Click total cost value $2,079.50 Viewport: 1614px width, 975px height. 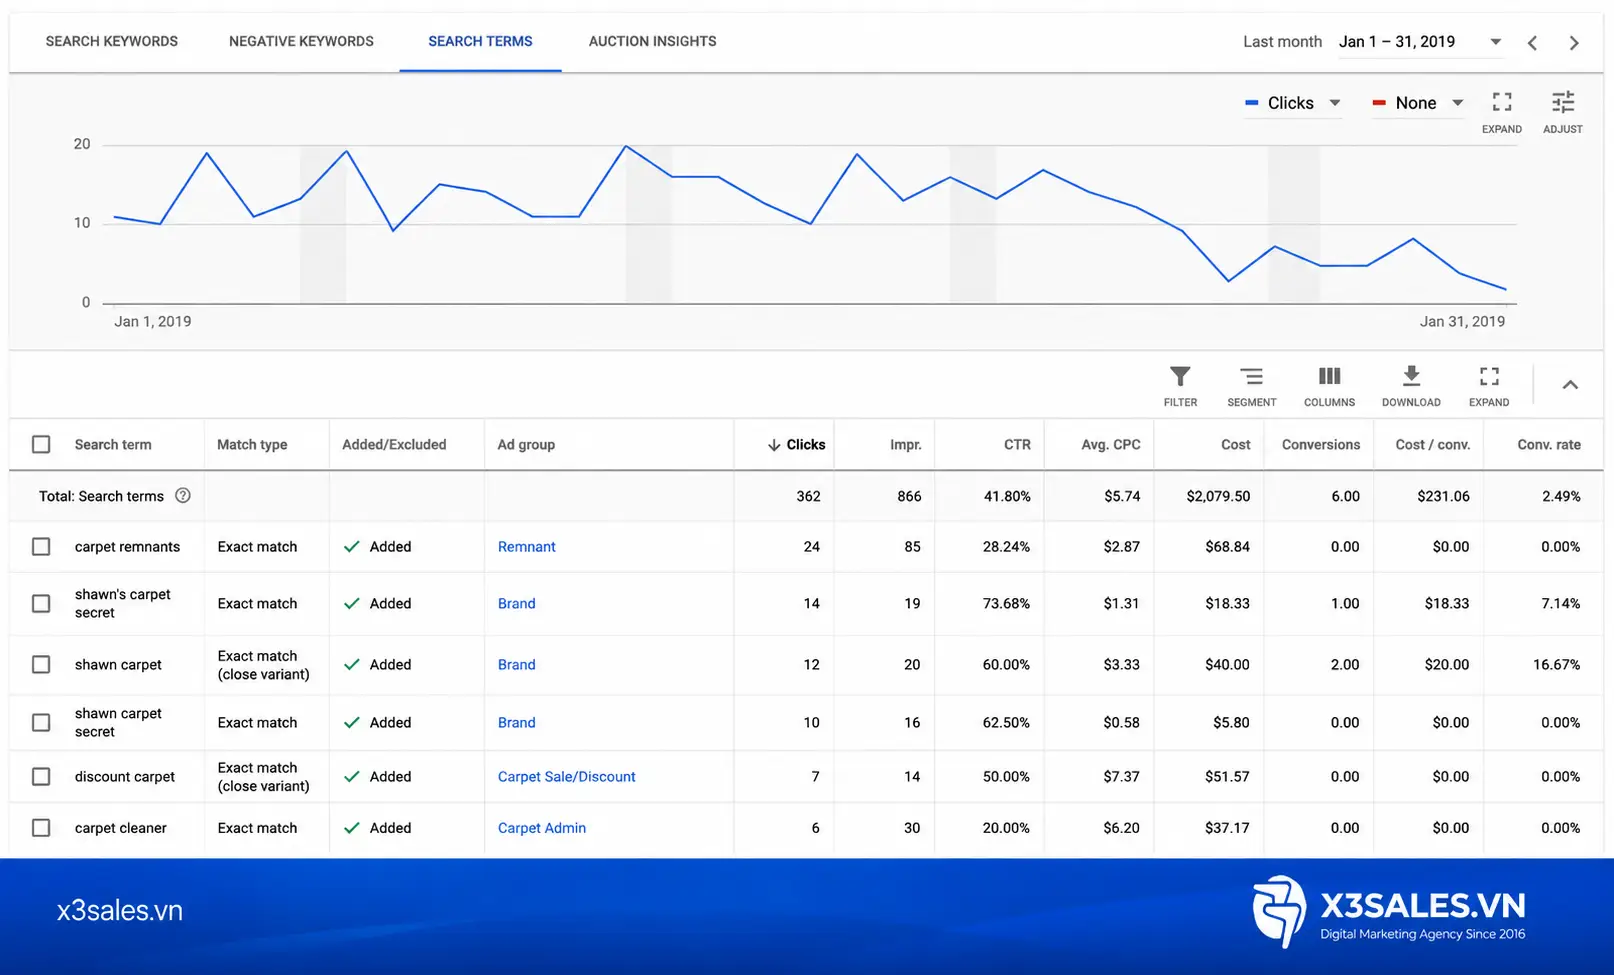point(1218,496)
